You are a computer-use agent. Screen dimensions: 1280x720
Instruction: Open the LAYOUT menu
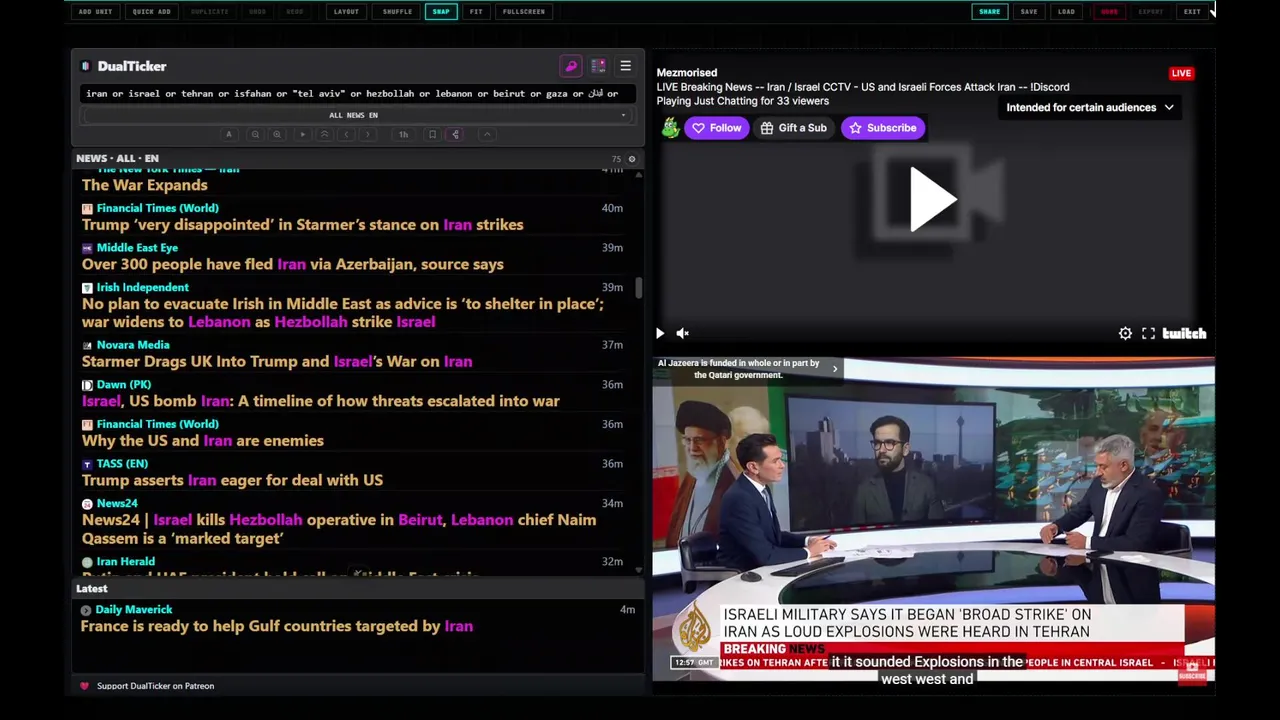[x=346, y=11]
